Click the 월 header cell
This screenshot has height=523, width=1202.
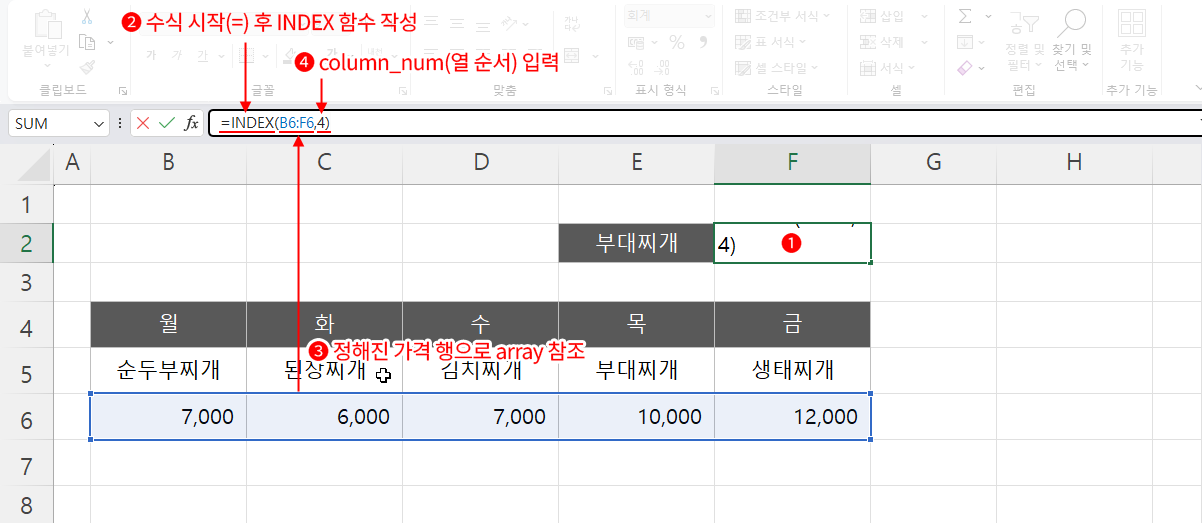[x=168, y=325]
